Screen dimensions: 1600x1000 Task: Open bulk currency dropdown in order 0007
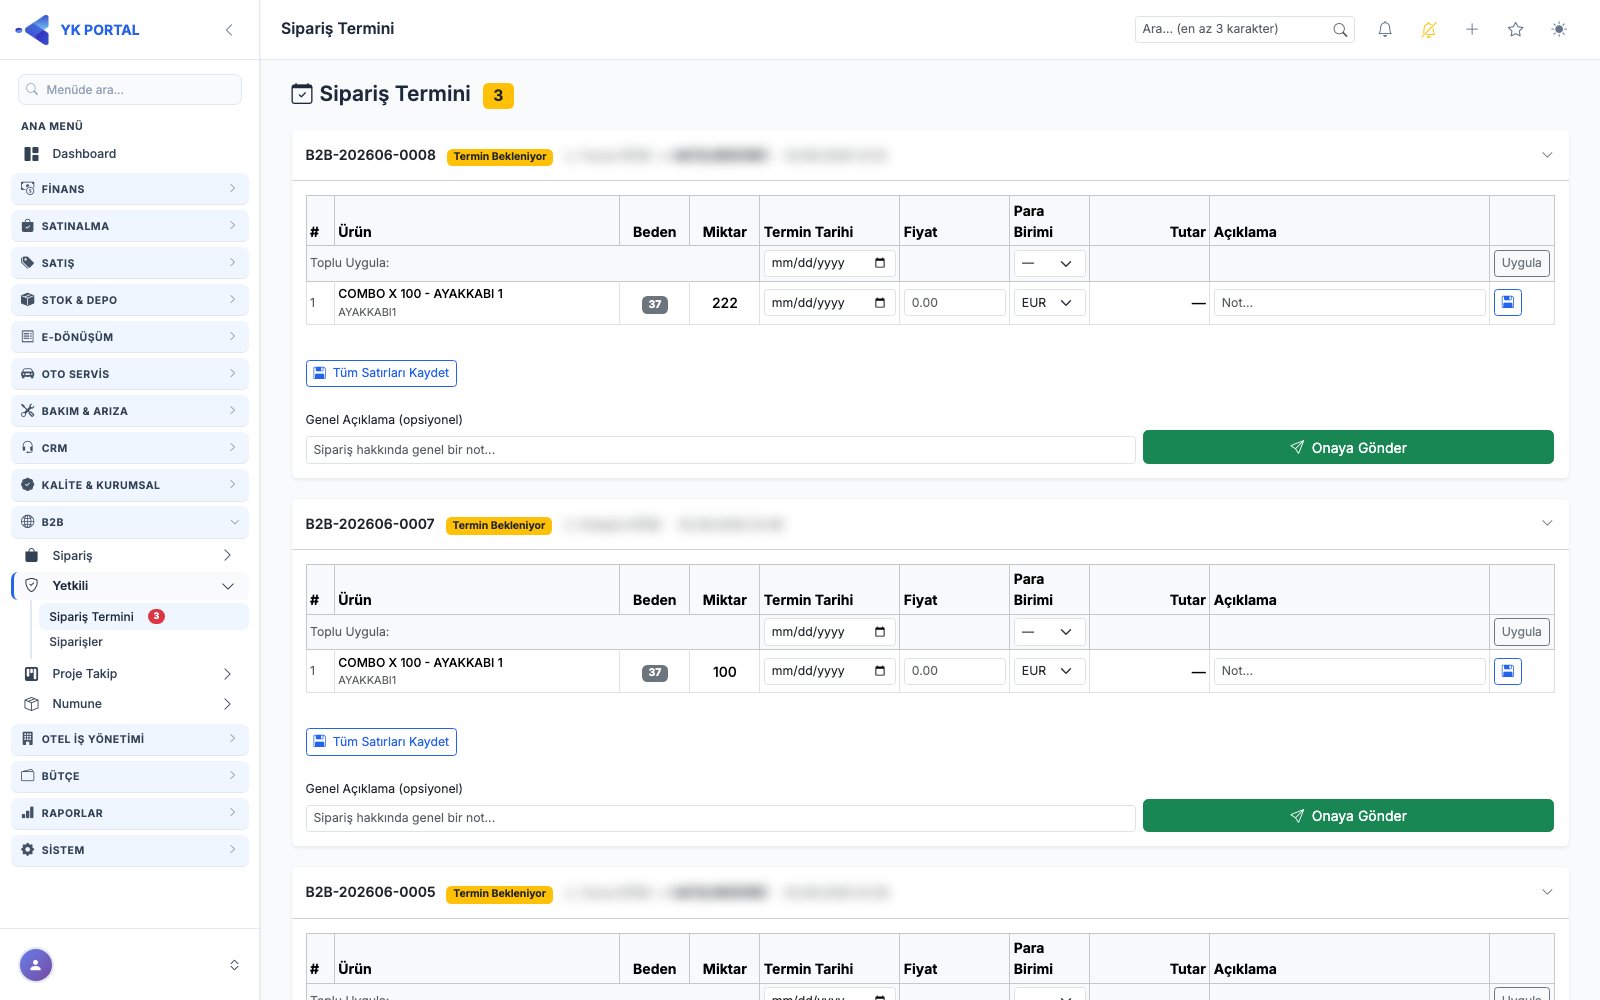[1049, 632]
